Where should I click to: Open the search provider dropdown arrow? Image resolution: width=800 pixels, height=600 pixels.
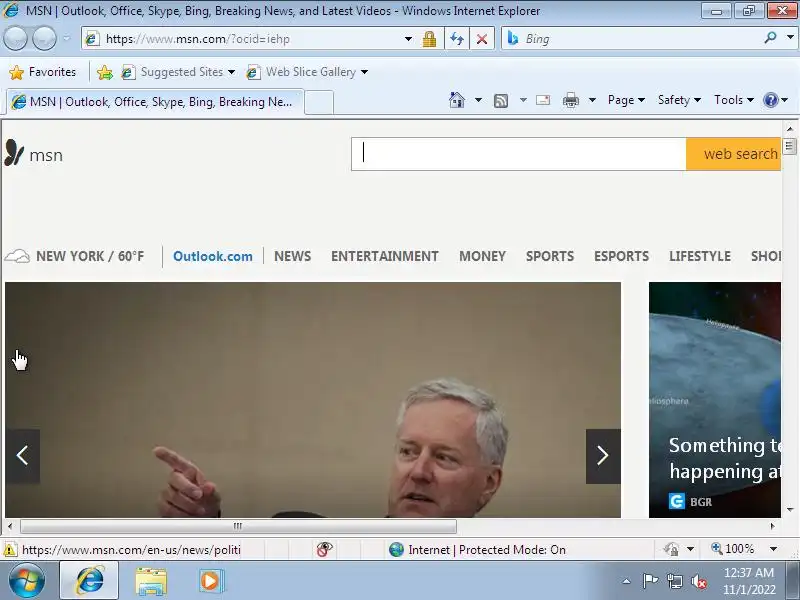point(790,37)
